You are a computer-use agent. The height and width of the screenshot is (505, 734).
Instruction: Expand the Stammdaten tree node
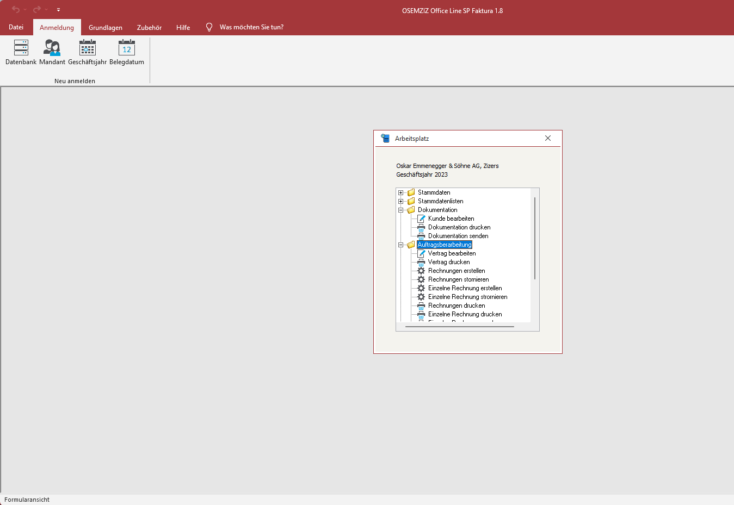coord(401,192)
